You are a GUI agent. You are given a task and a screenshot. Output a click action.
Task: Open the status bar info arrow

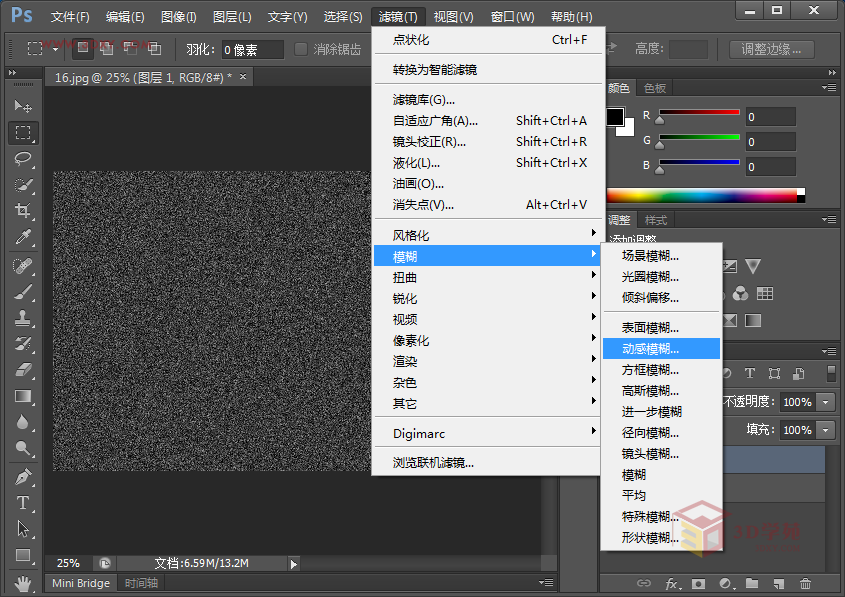pyautogui.click(x=294, y=564)
